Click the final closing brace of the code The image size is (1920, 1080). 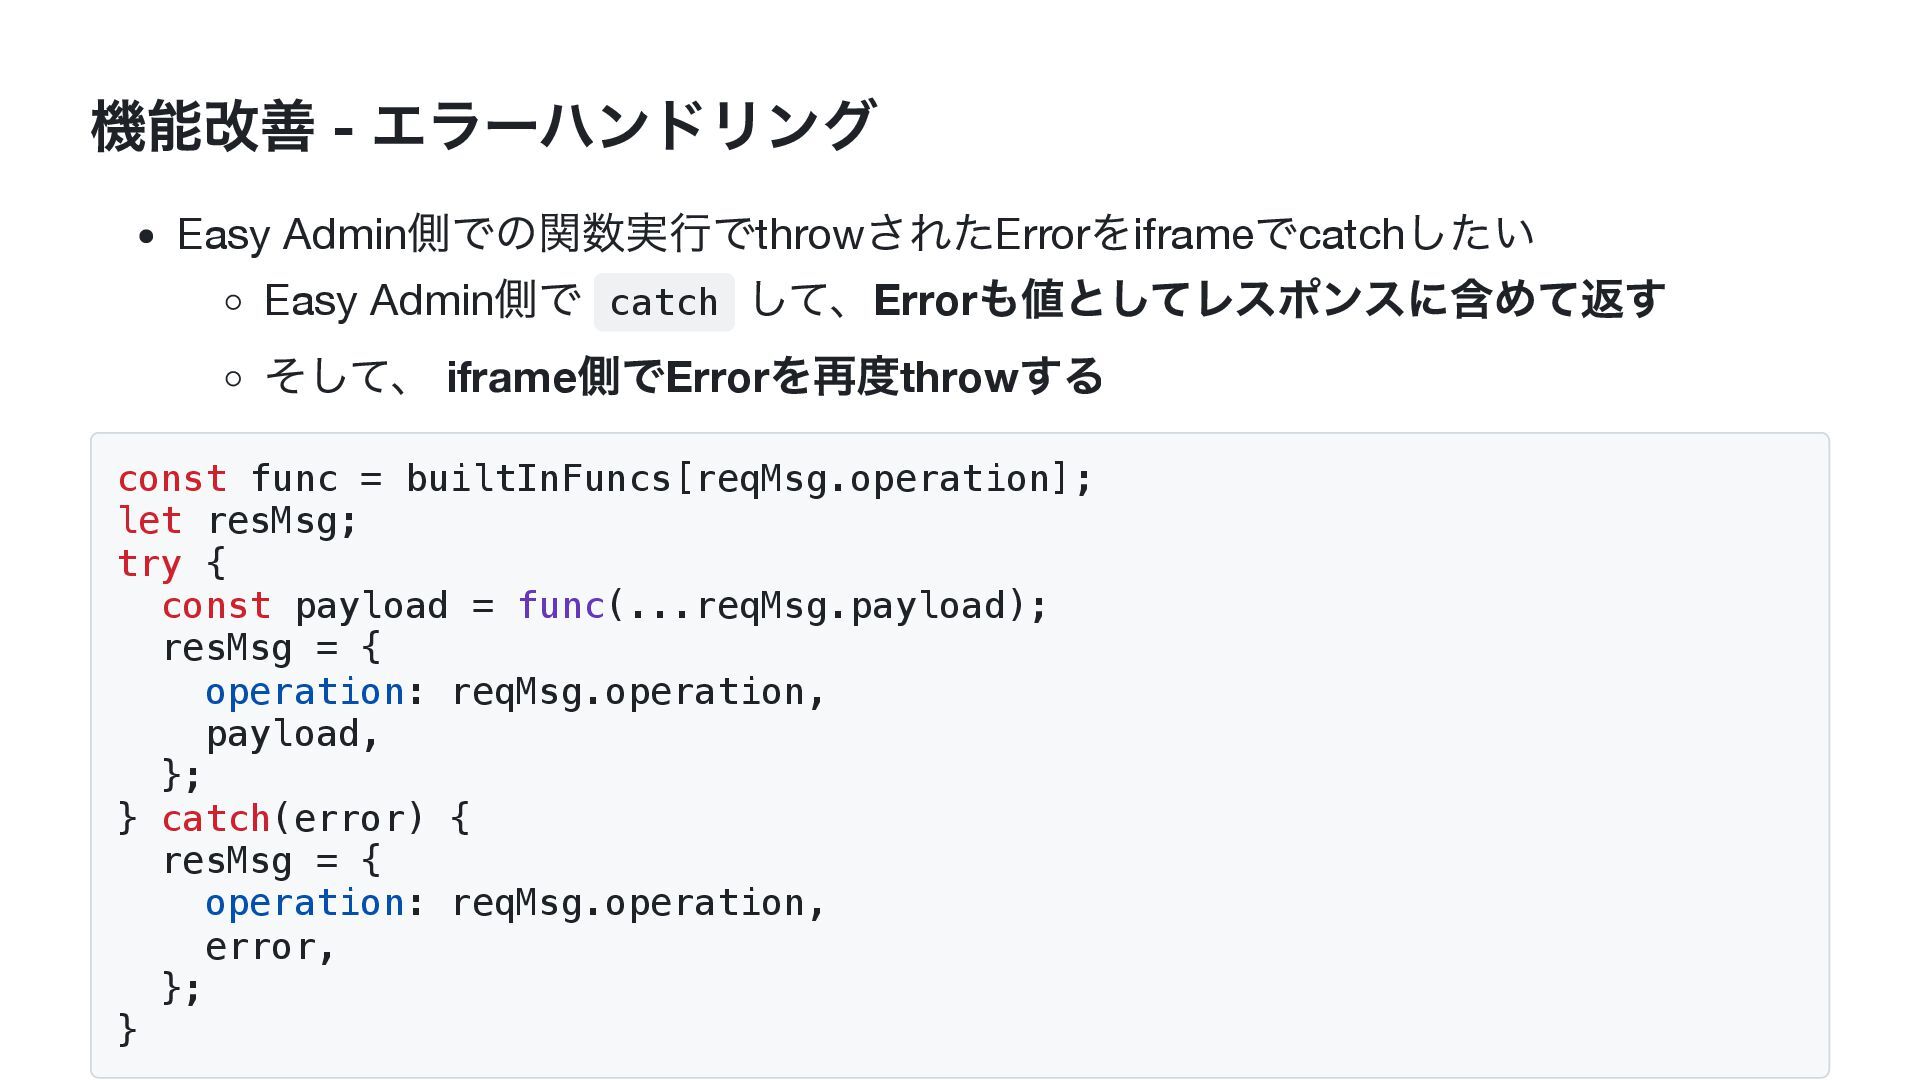click(x=127, y=1029)
